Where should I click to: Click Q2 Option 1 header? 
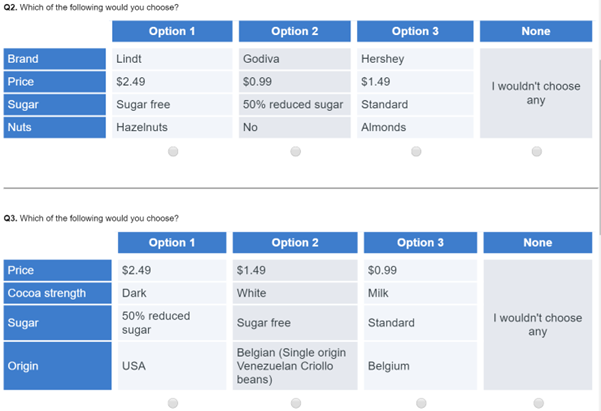(172, 31)
